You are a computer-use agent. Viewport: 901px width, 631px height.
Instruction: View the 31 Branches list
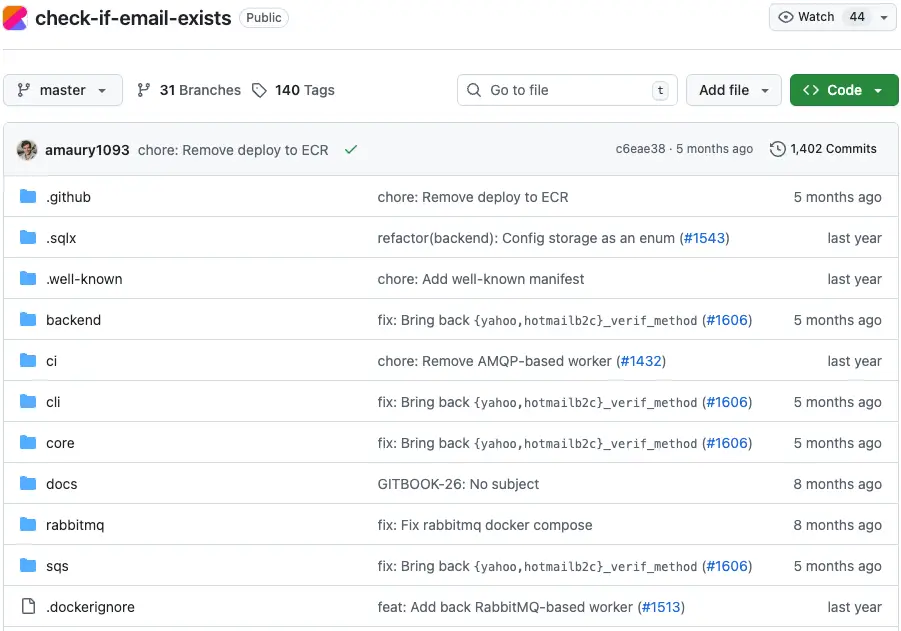[189, 90]
